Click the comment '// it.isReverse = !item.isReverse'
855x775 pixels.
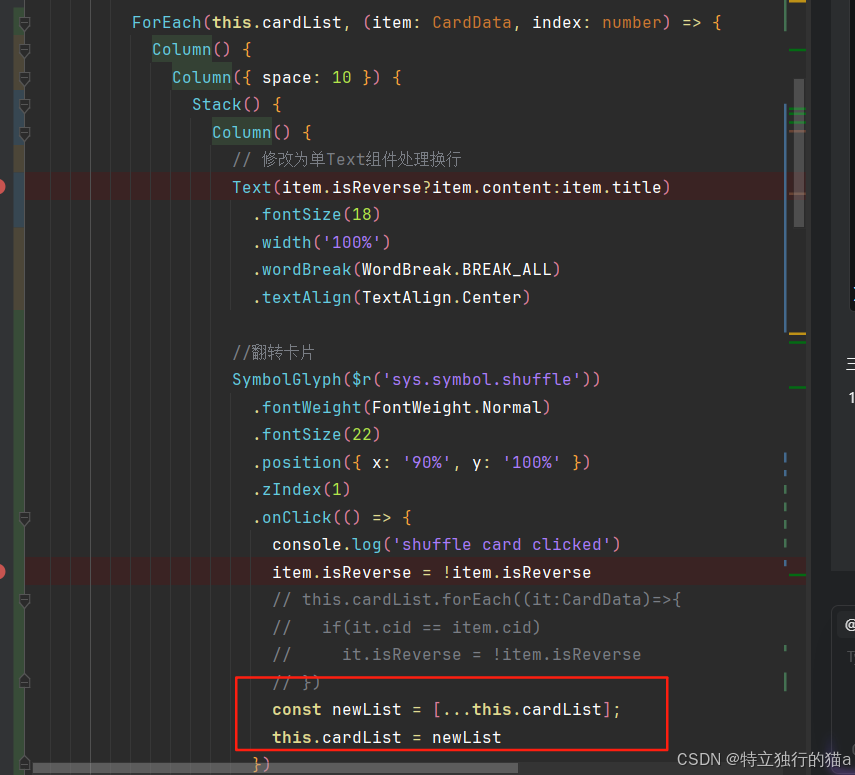coord(457,655)
